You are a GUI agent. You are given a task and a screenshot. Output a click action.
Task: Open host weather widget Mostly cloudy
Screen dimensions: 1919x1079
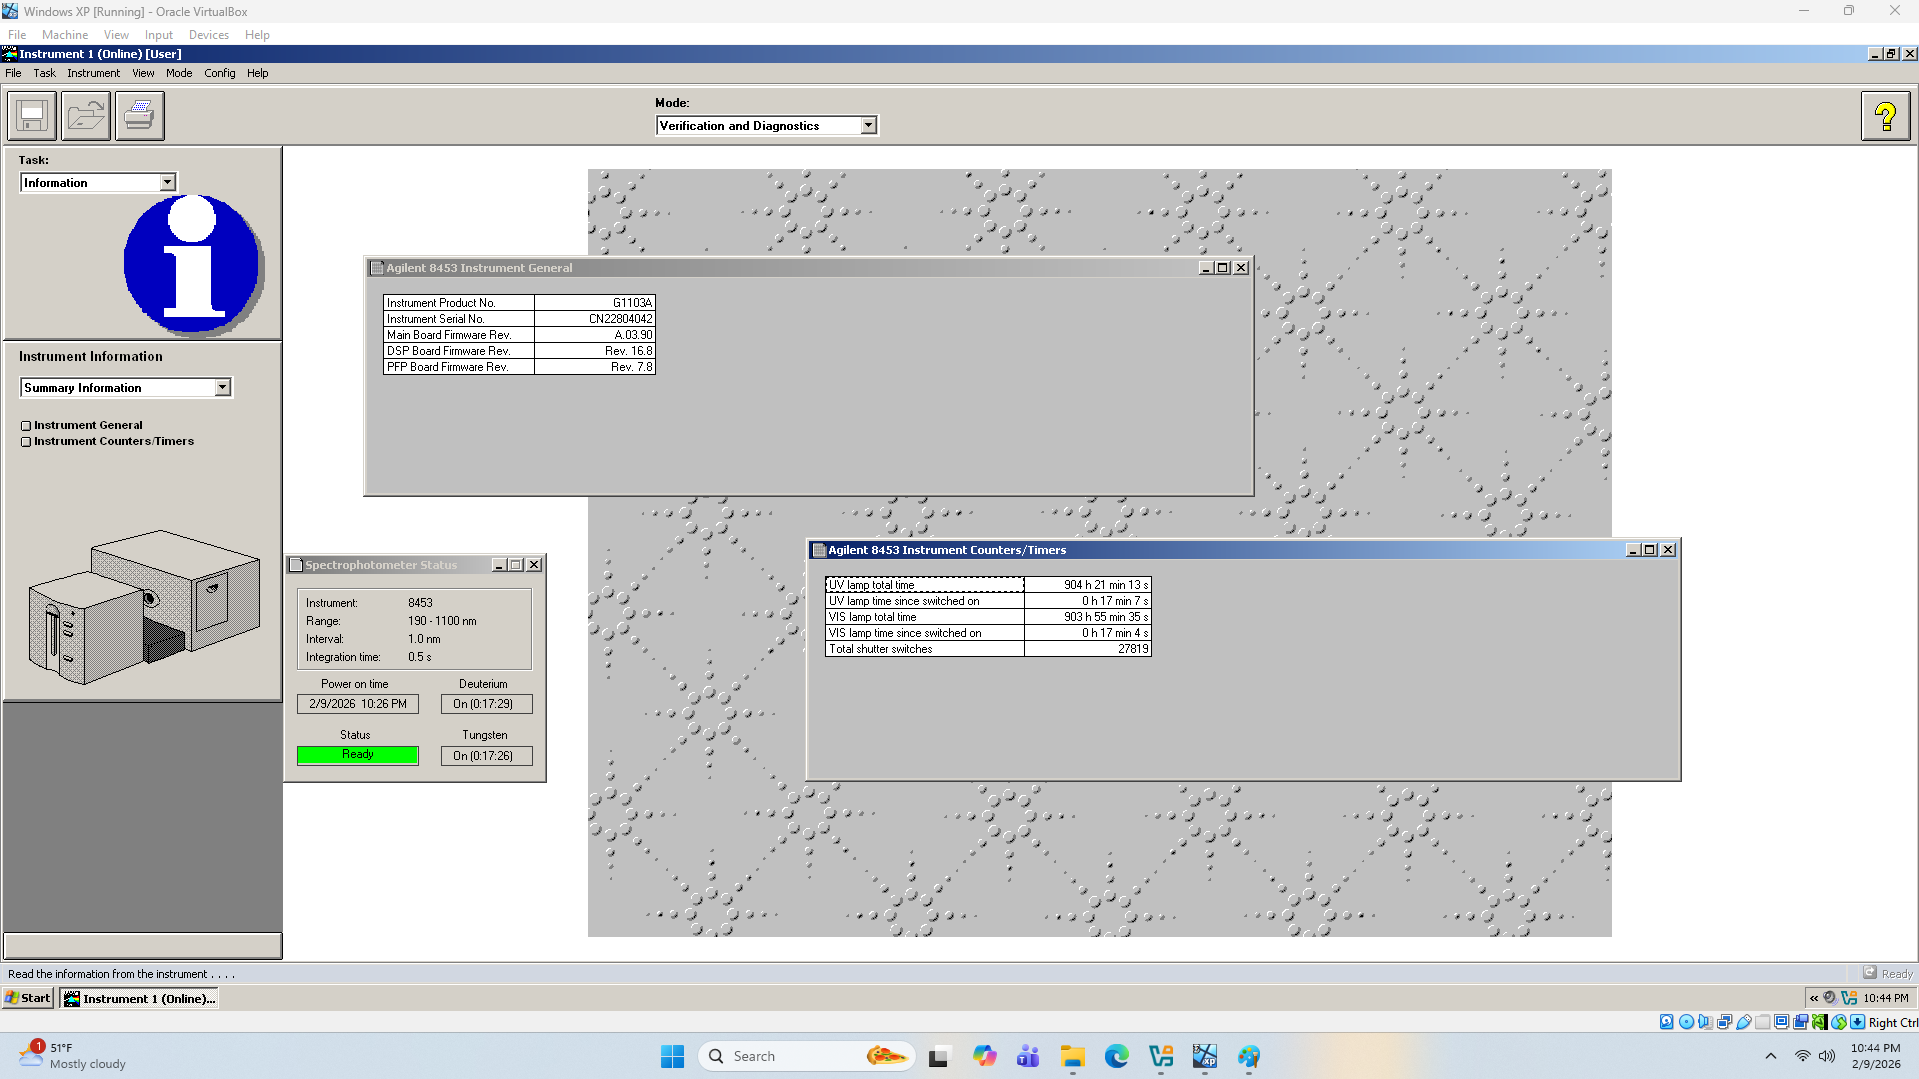[x=72, y=1056]
